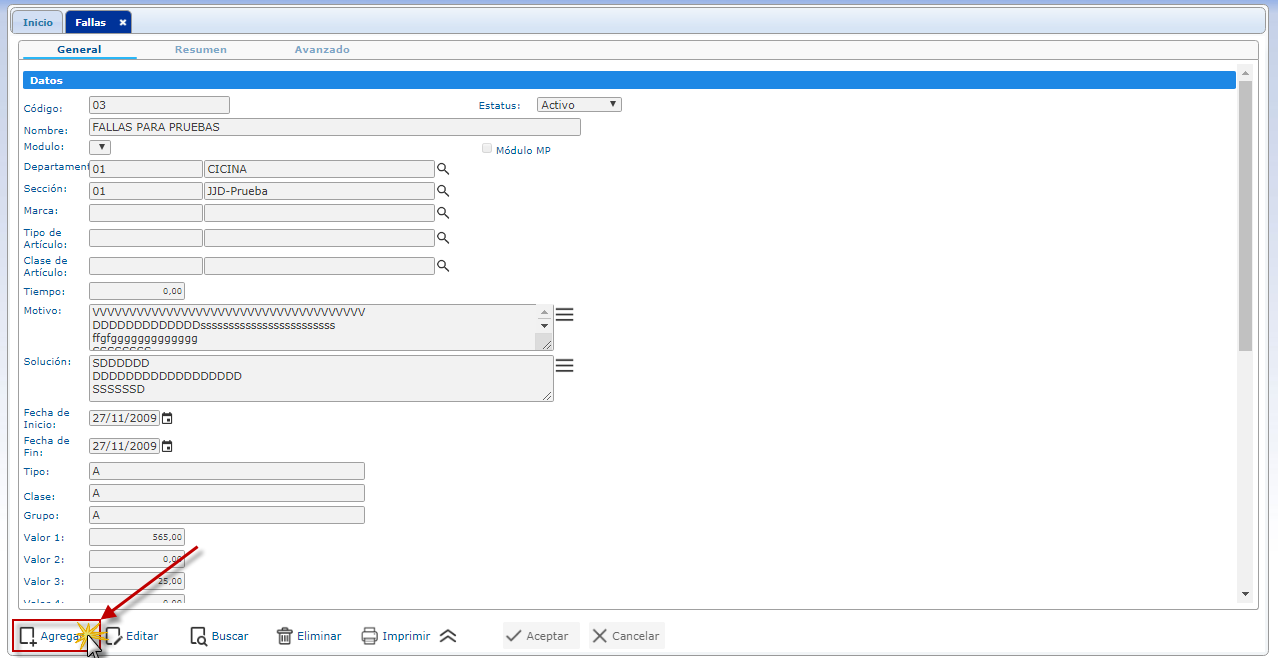Viewport: 1278px width, 658px height.
Task: Open the Estatus dropdown showing Activo
Action: tap(579, 104)
